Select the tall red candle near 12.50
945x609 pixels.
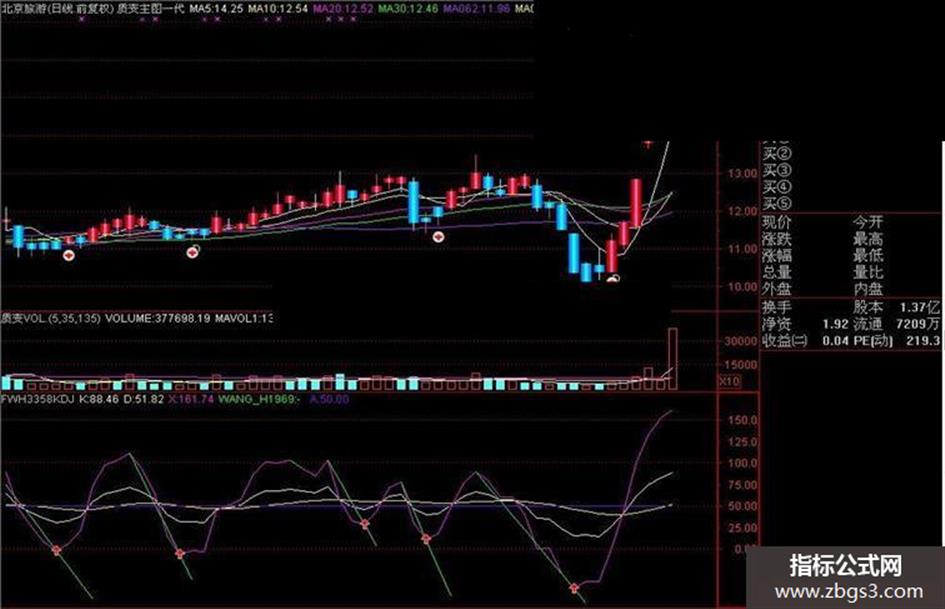click(636, 203)
